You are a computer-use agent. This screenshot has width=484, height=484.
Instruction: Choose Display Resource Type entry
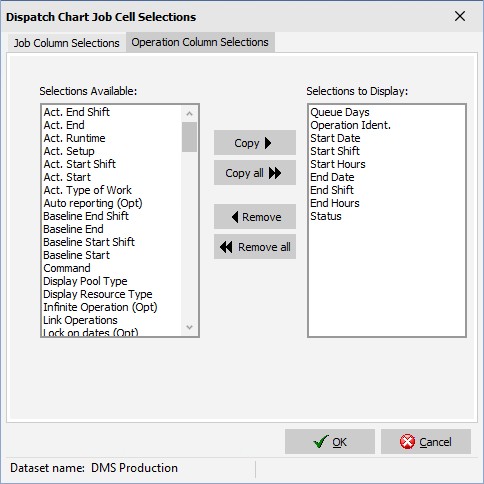pyautogui.click(x=98, y=294)
